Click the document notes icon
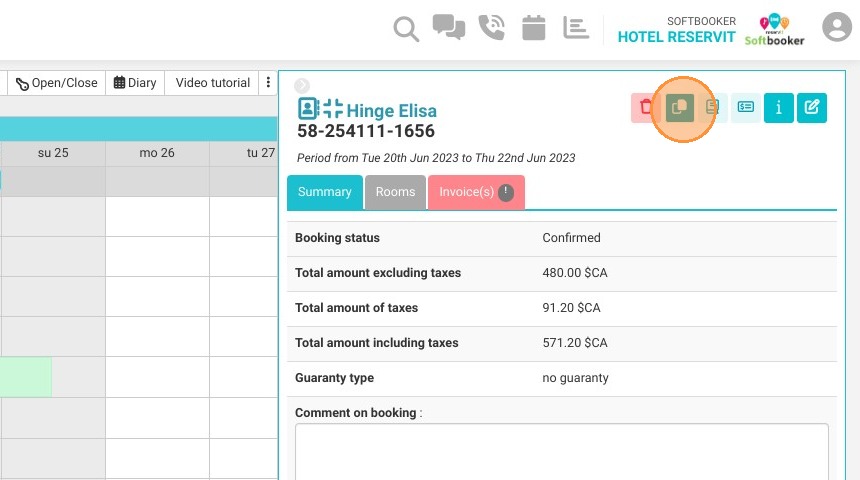The image size is (860, 480). [x=712, y=108]
